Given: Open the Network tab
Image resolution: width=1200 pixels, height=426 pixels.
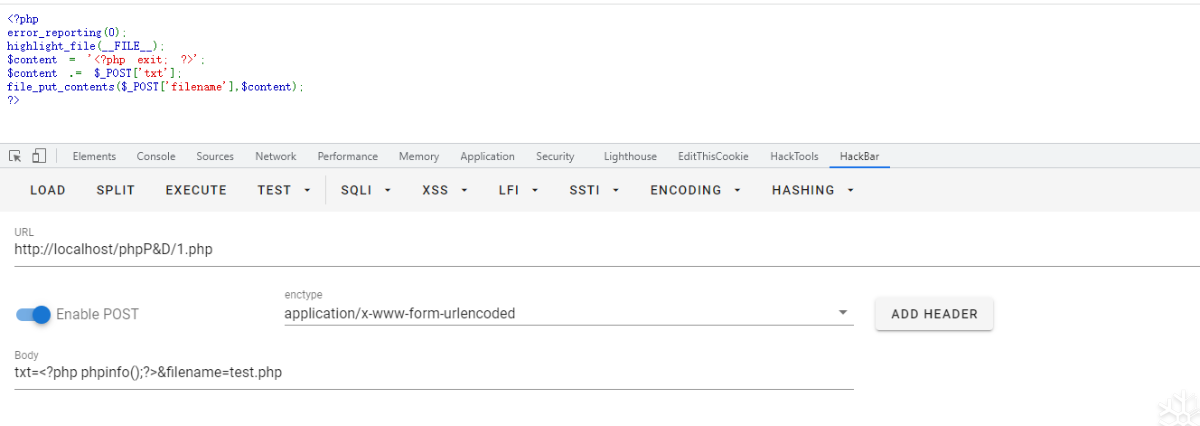Looking at the screenshot, I should pos(275,156).
